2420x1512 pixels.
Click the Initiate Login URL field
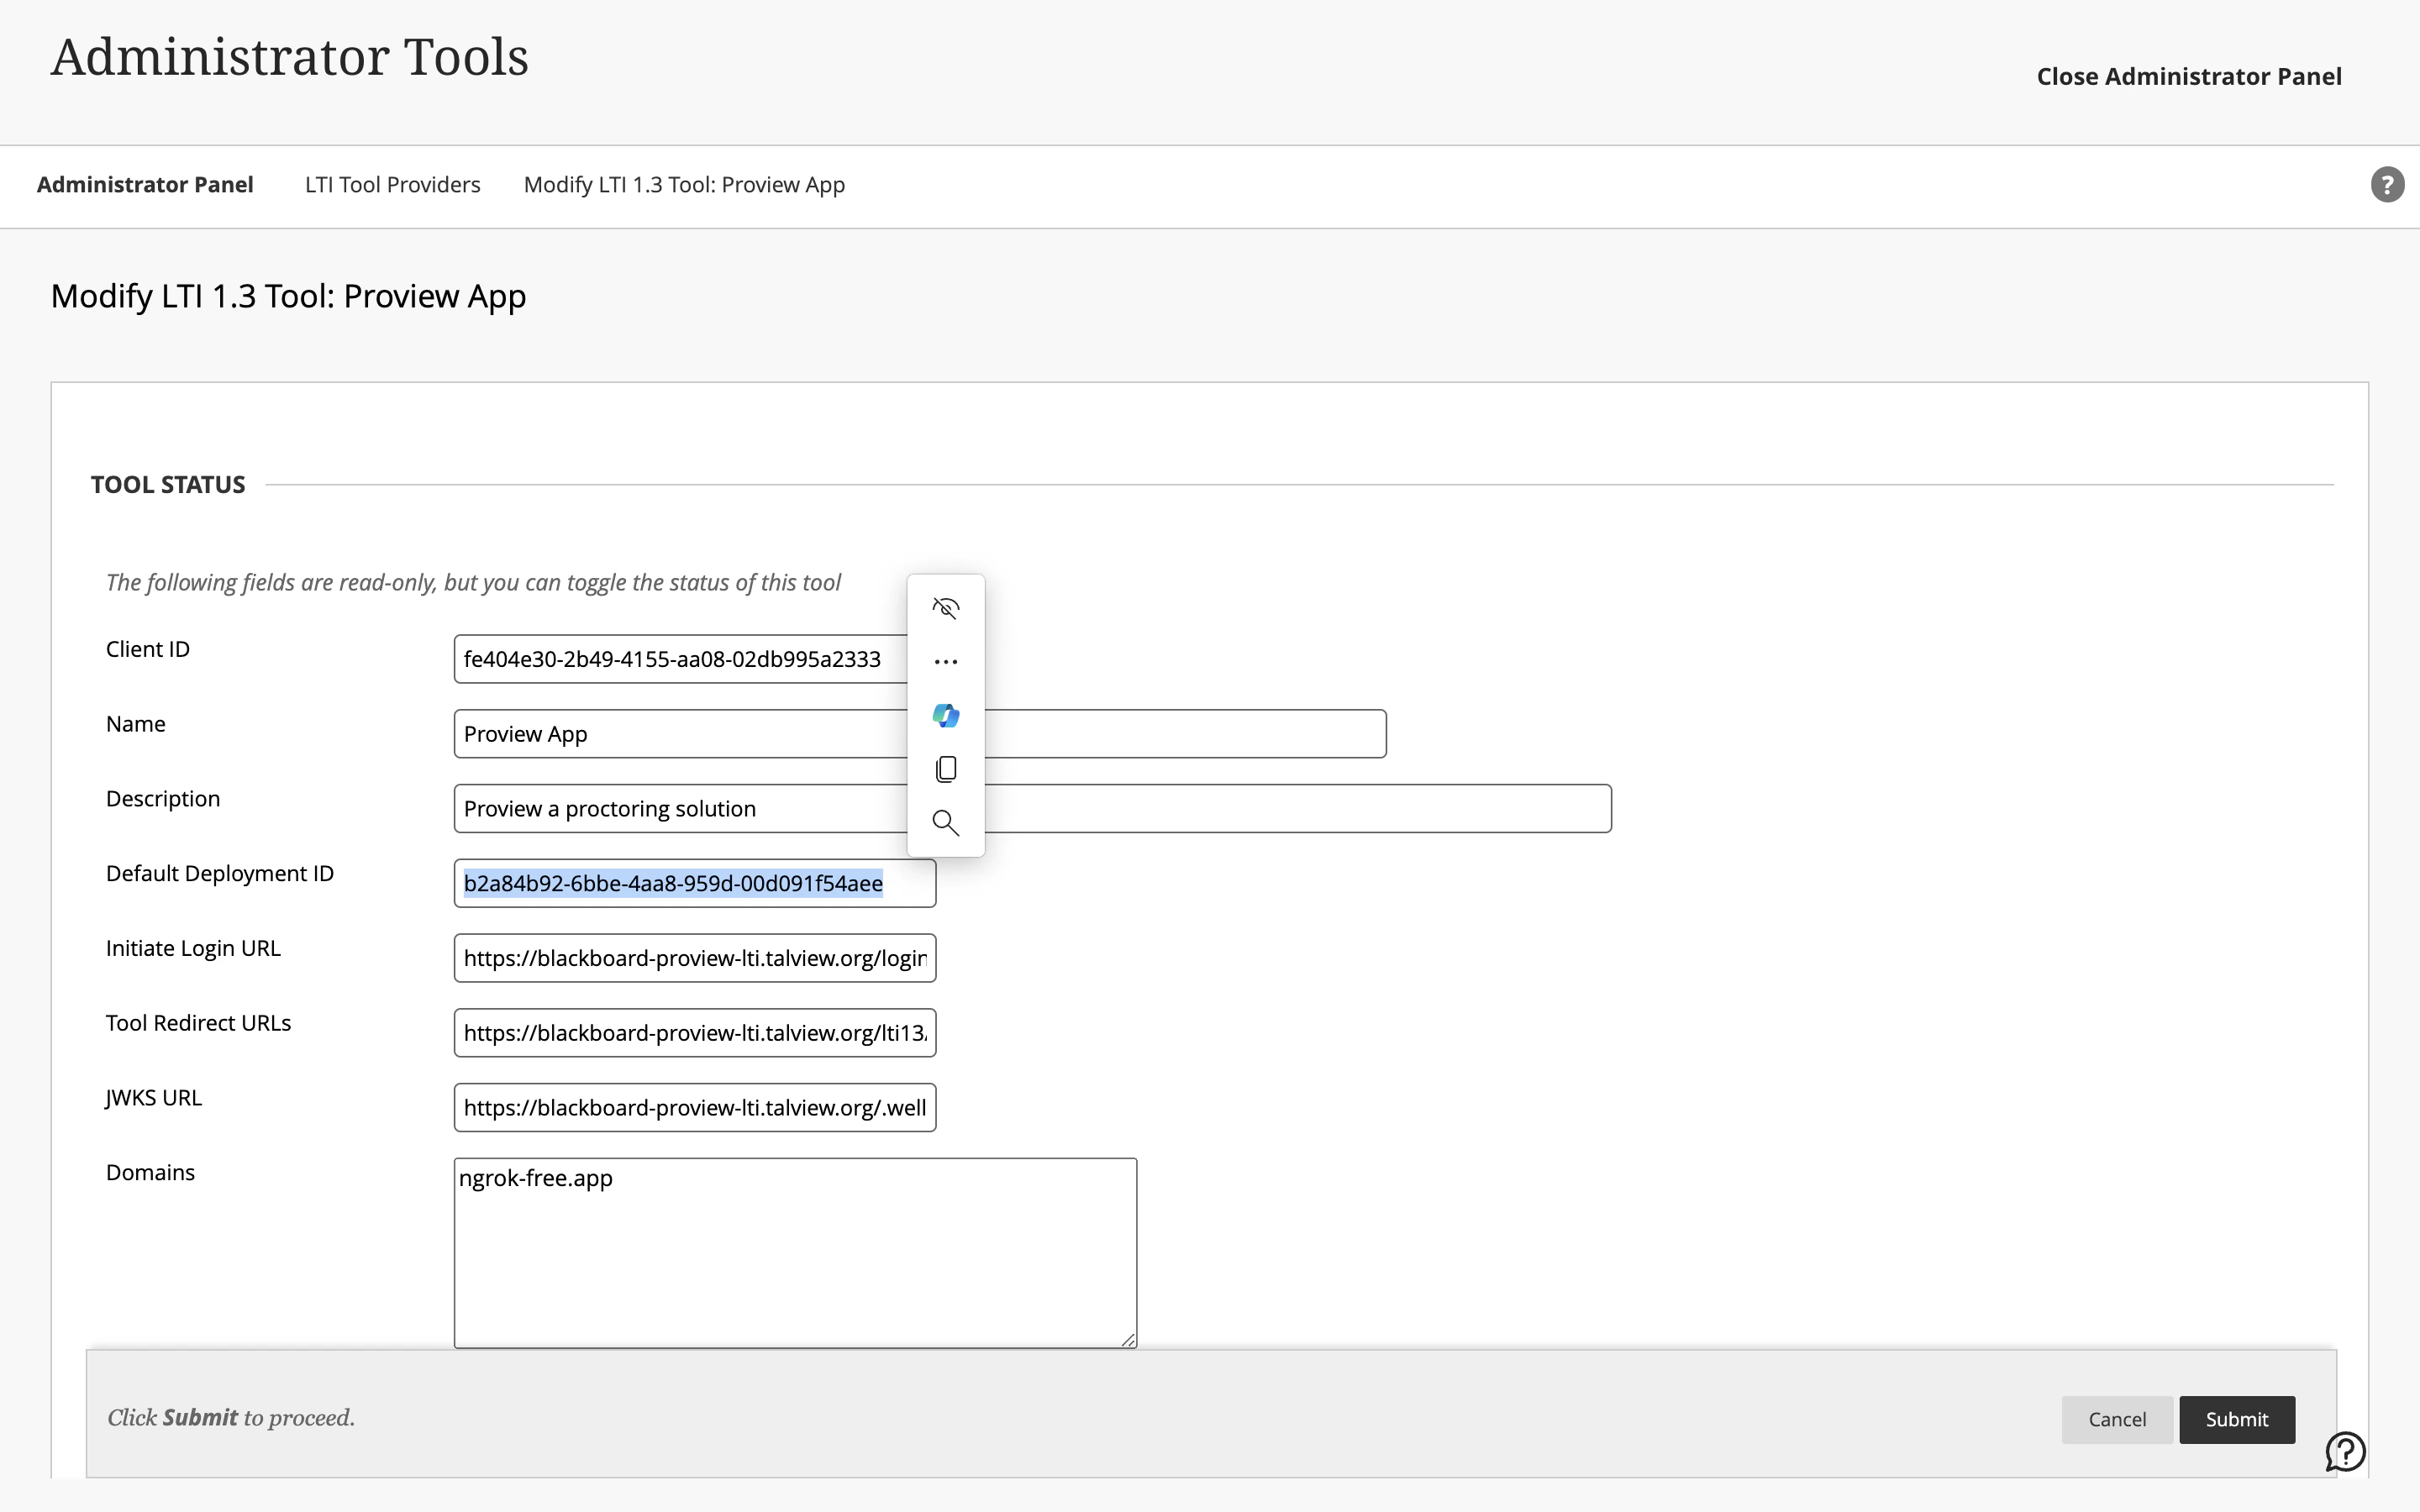[x=694, y=958]
